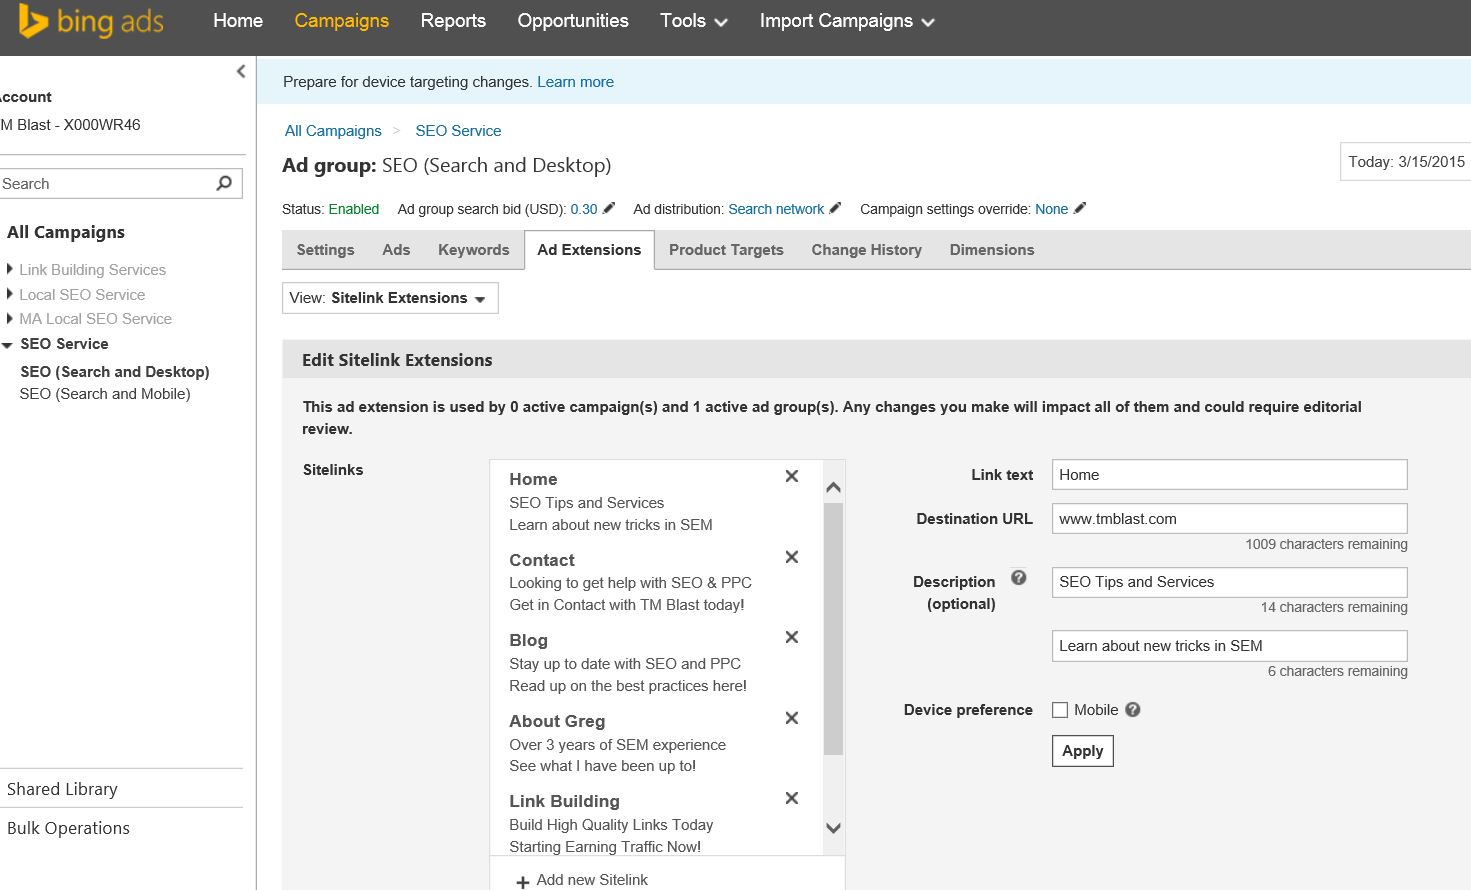Click the Search network link
1471x890 pixels.
tap(776, 209)
